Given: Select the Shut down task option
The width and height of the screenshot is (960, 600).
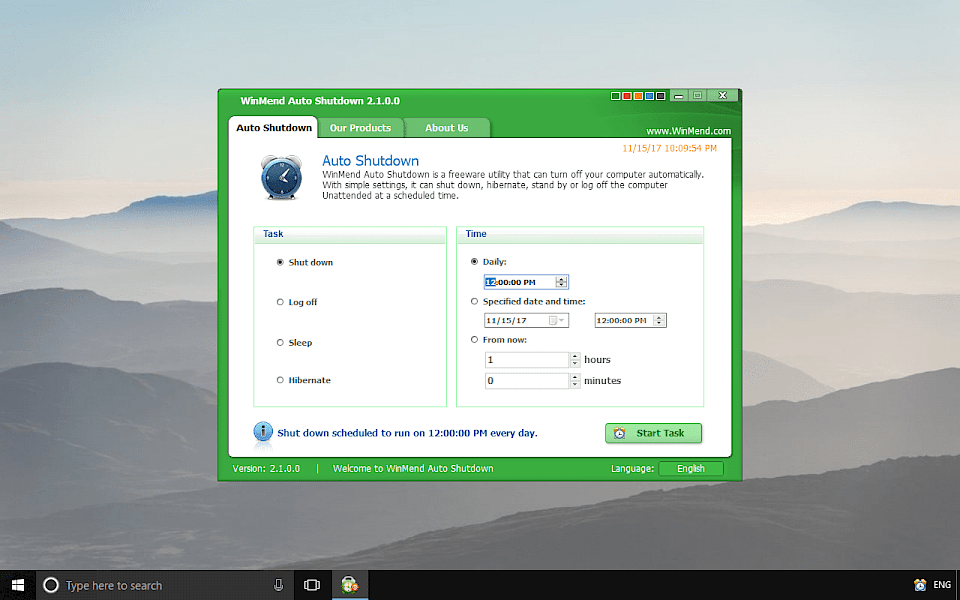Looking at the screenshot, I should pos(305,262).
